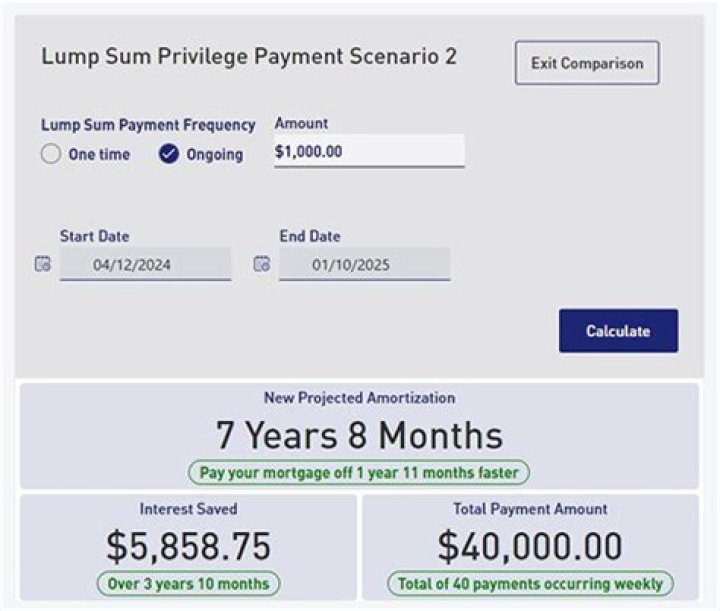Viewport: 720px width, 611px height.
Task: Click the Lump Sum Privilege Payment Scenario 2 heading
Action: [x=249, y=57]
